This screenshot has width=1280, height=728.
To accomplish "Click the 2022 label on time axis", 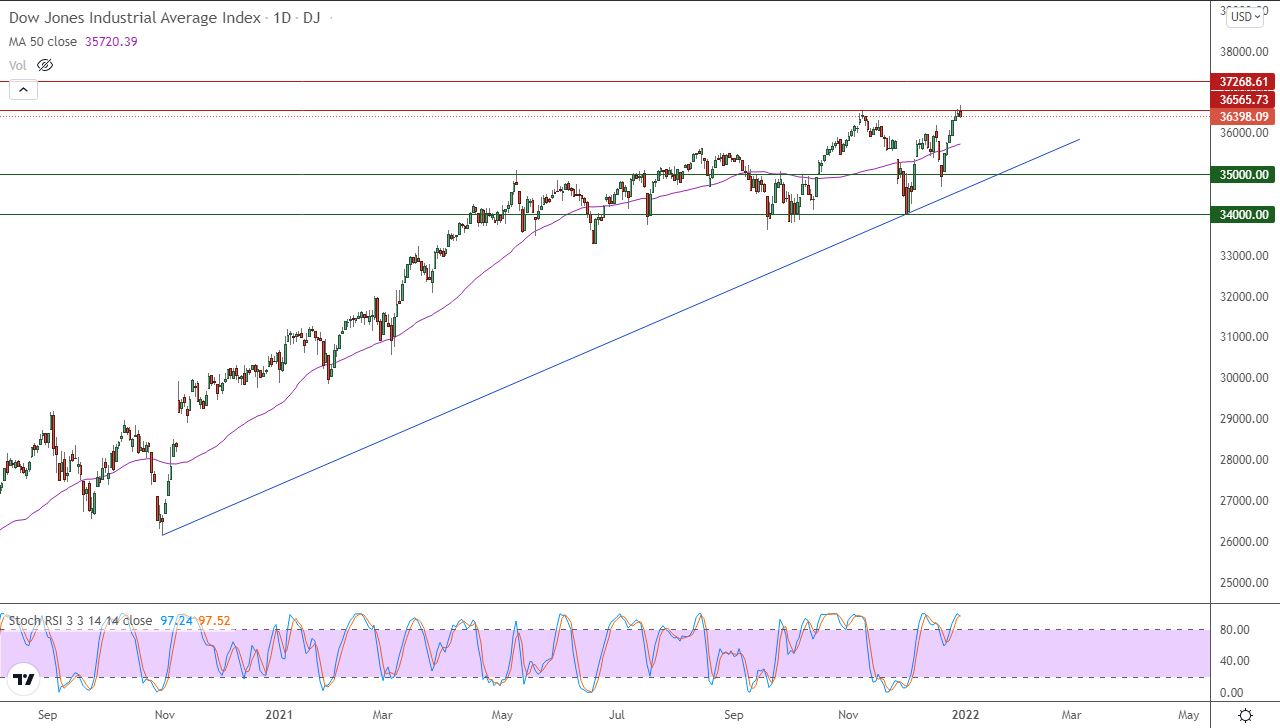I will [965, 715].
